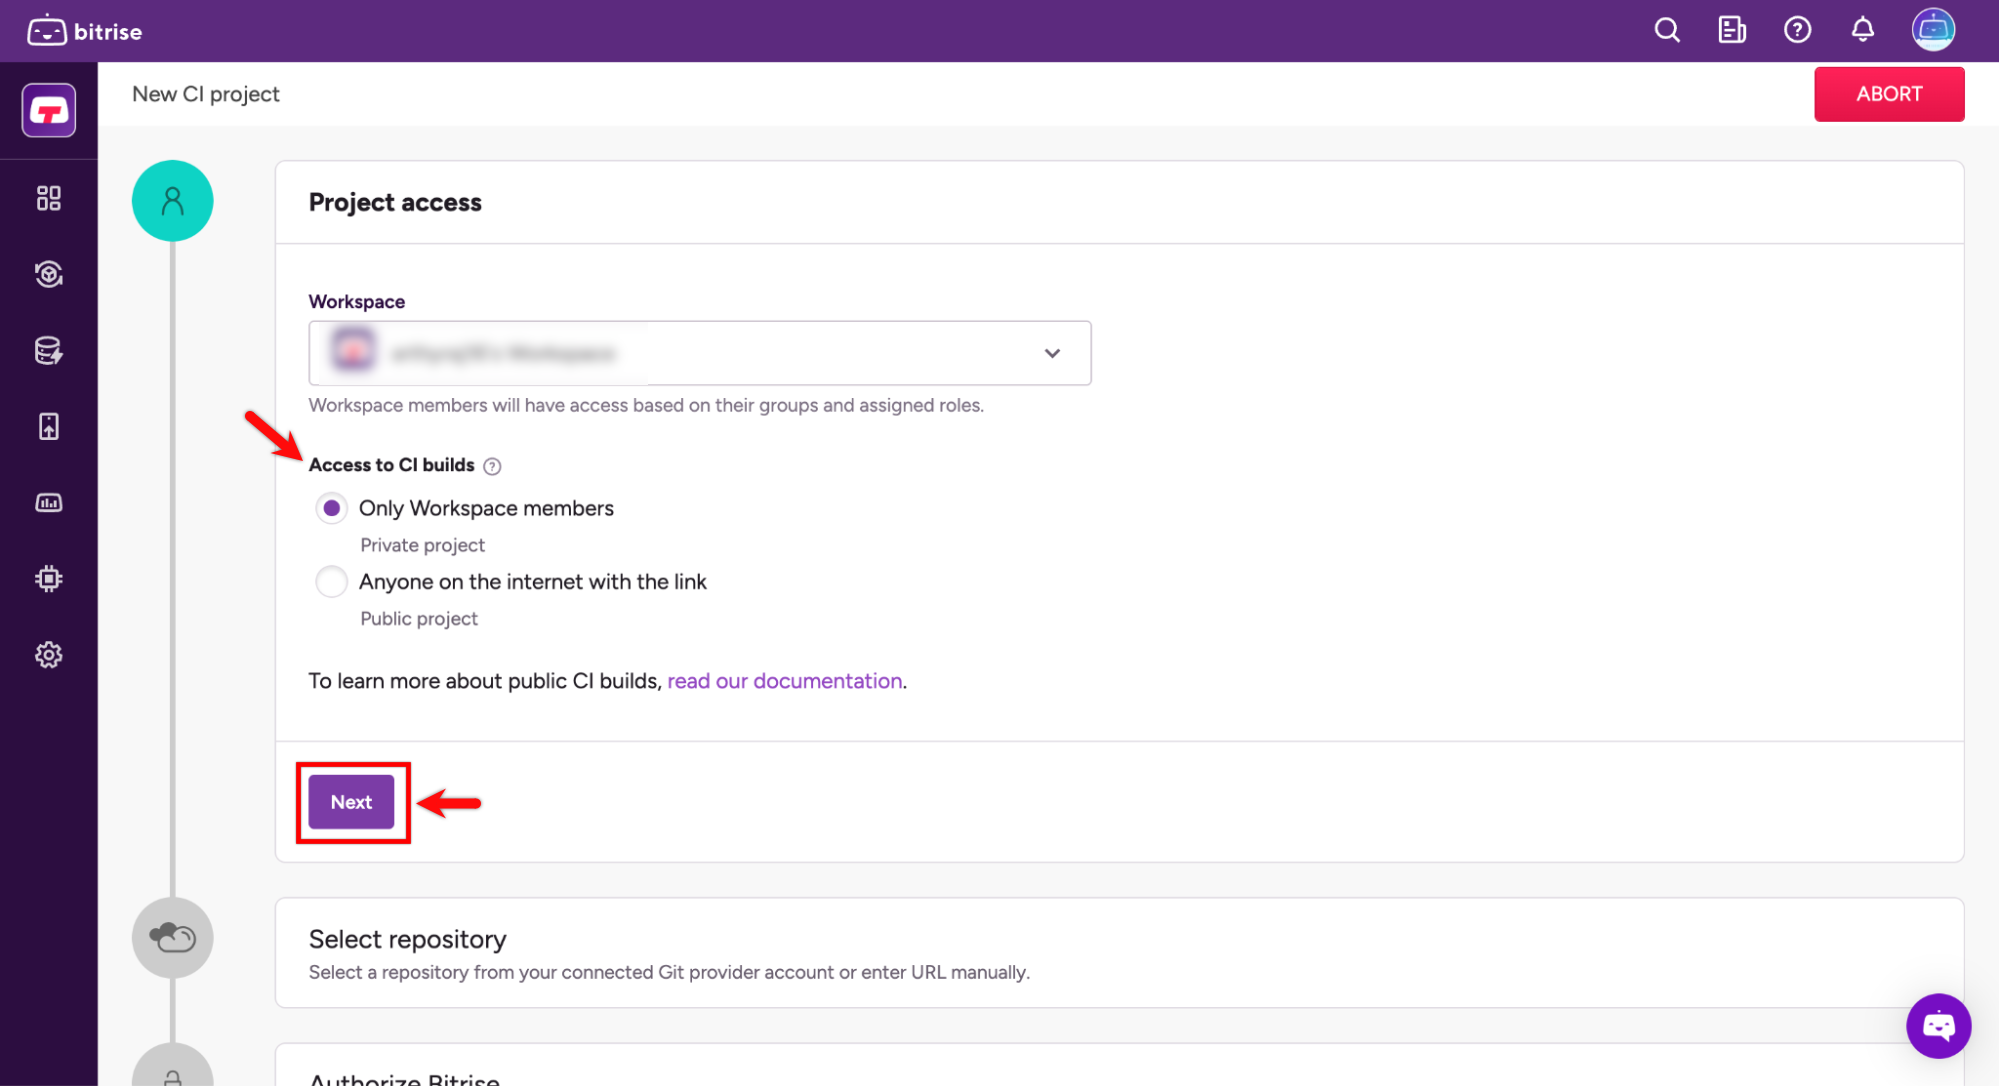This screenshot has width=1999, height=1087.
Task: Click the 'Public project' text
Action: click(419, 619)
